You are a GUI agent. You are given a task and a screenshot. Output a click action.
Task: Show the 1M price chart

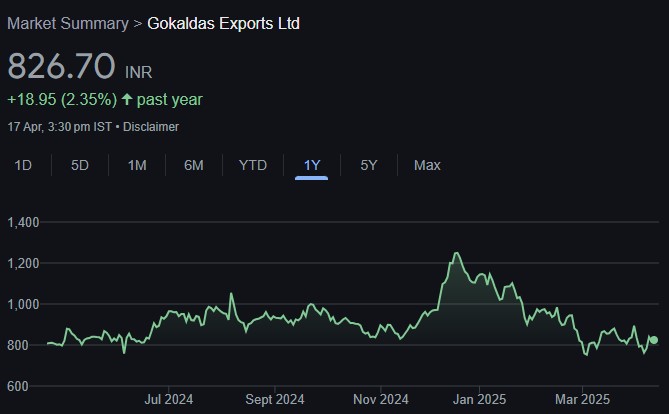click(x=137, y=165)
